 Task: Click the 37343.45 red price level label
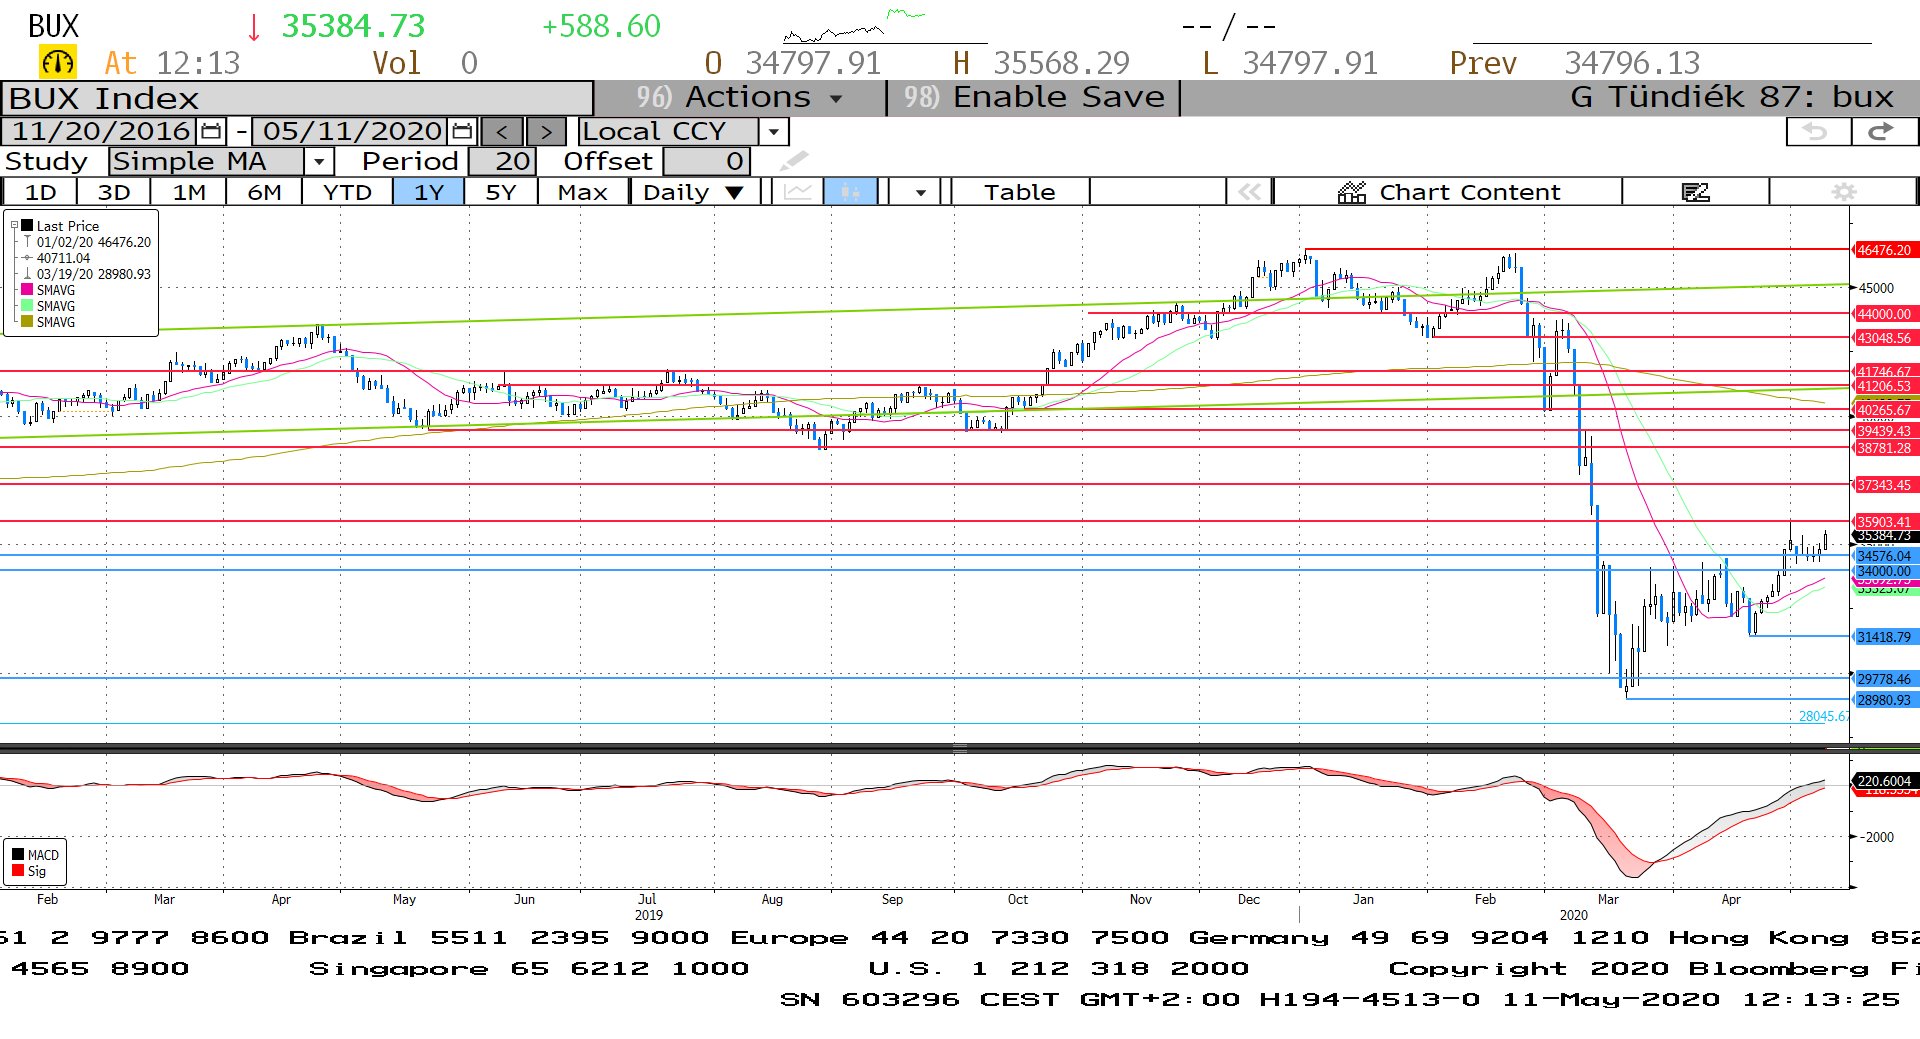coord(1885,485)
